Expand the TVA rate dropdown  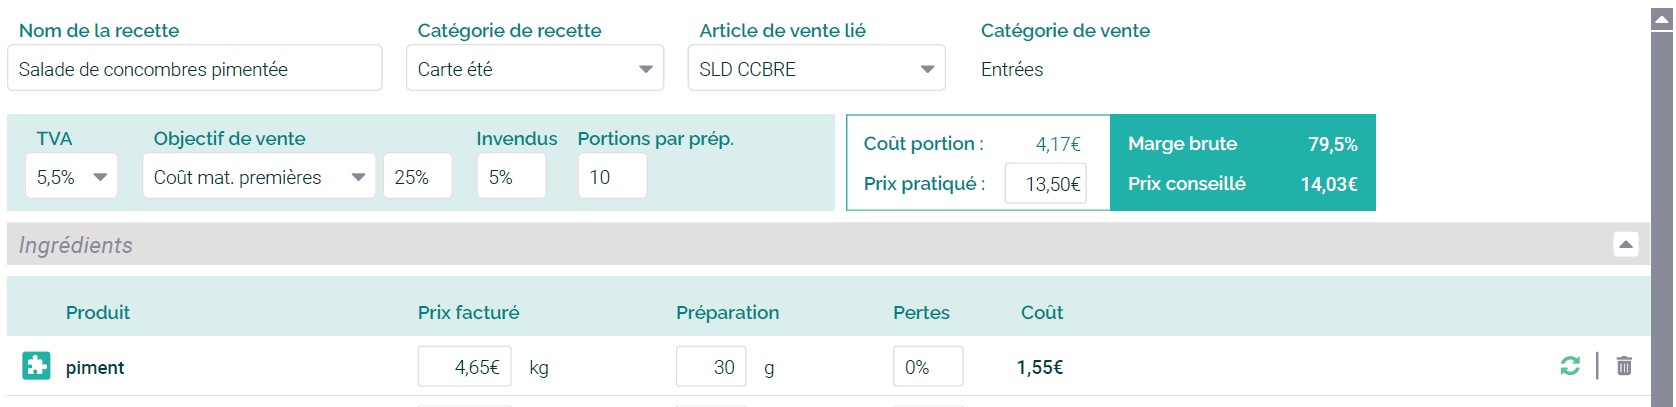(71, 177)
